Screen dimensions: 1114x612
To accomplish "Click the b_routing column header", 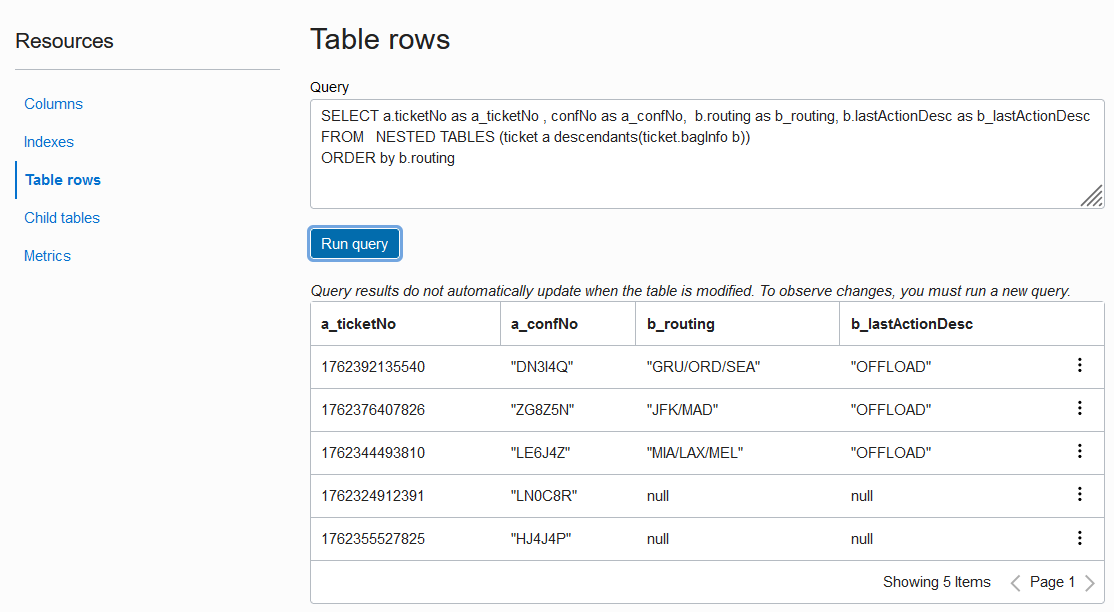I will pyautogui.click(x=681, y=324).
